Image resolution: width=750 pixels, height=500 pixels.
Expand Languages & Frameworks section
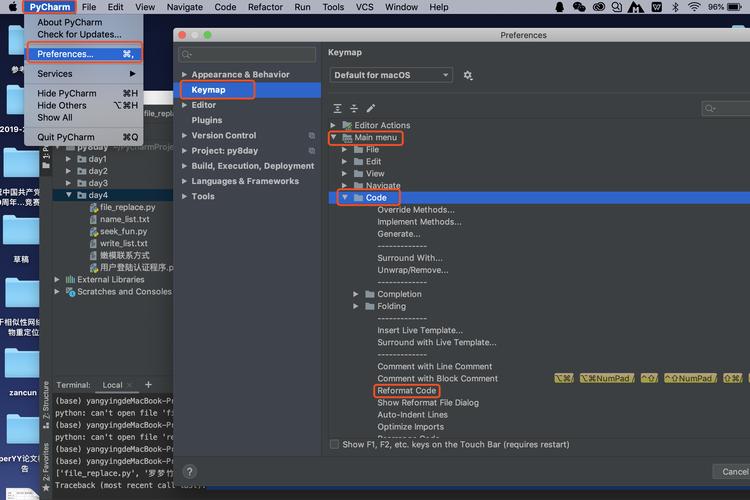(184, 181)
